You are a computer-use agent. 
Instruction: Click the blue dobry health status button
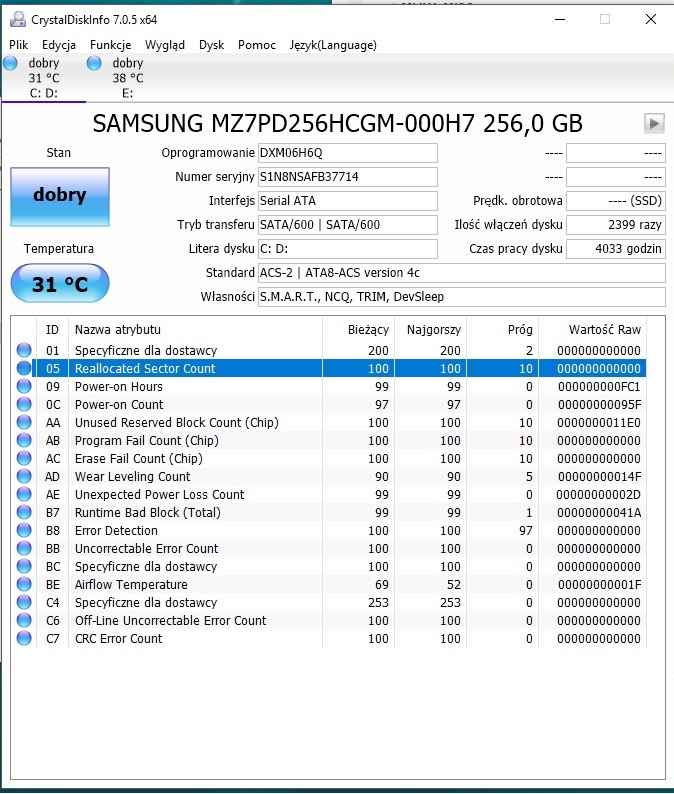60,196
